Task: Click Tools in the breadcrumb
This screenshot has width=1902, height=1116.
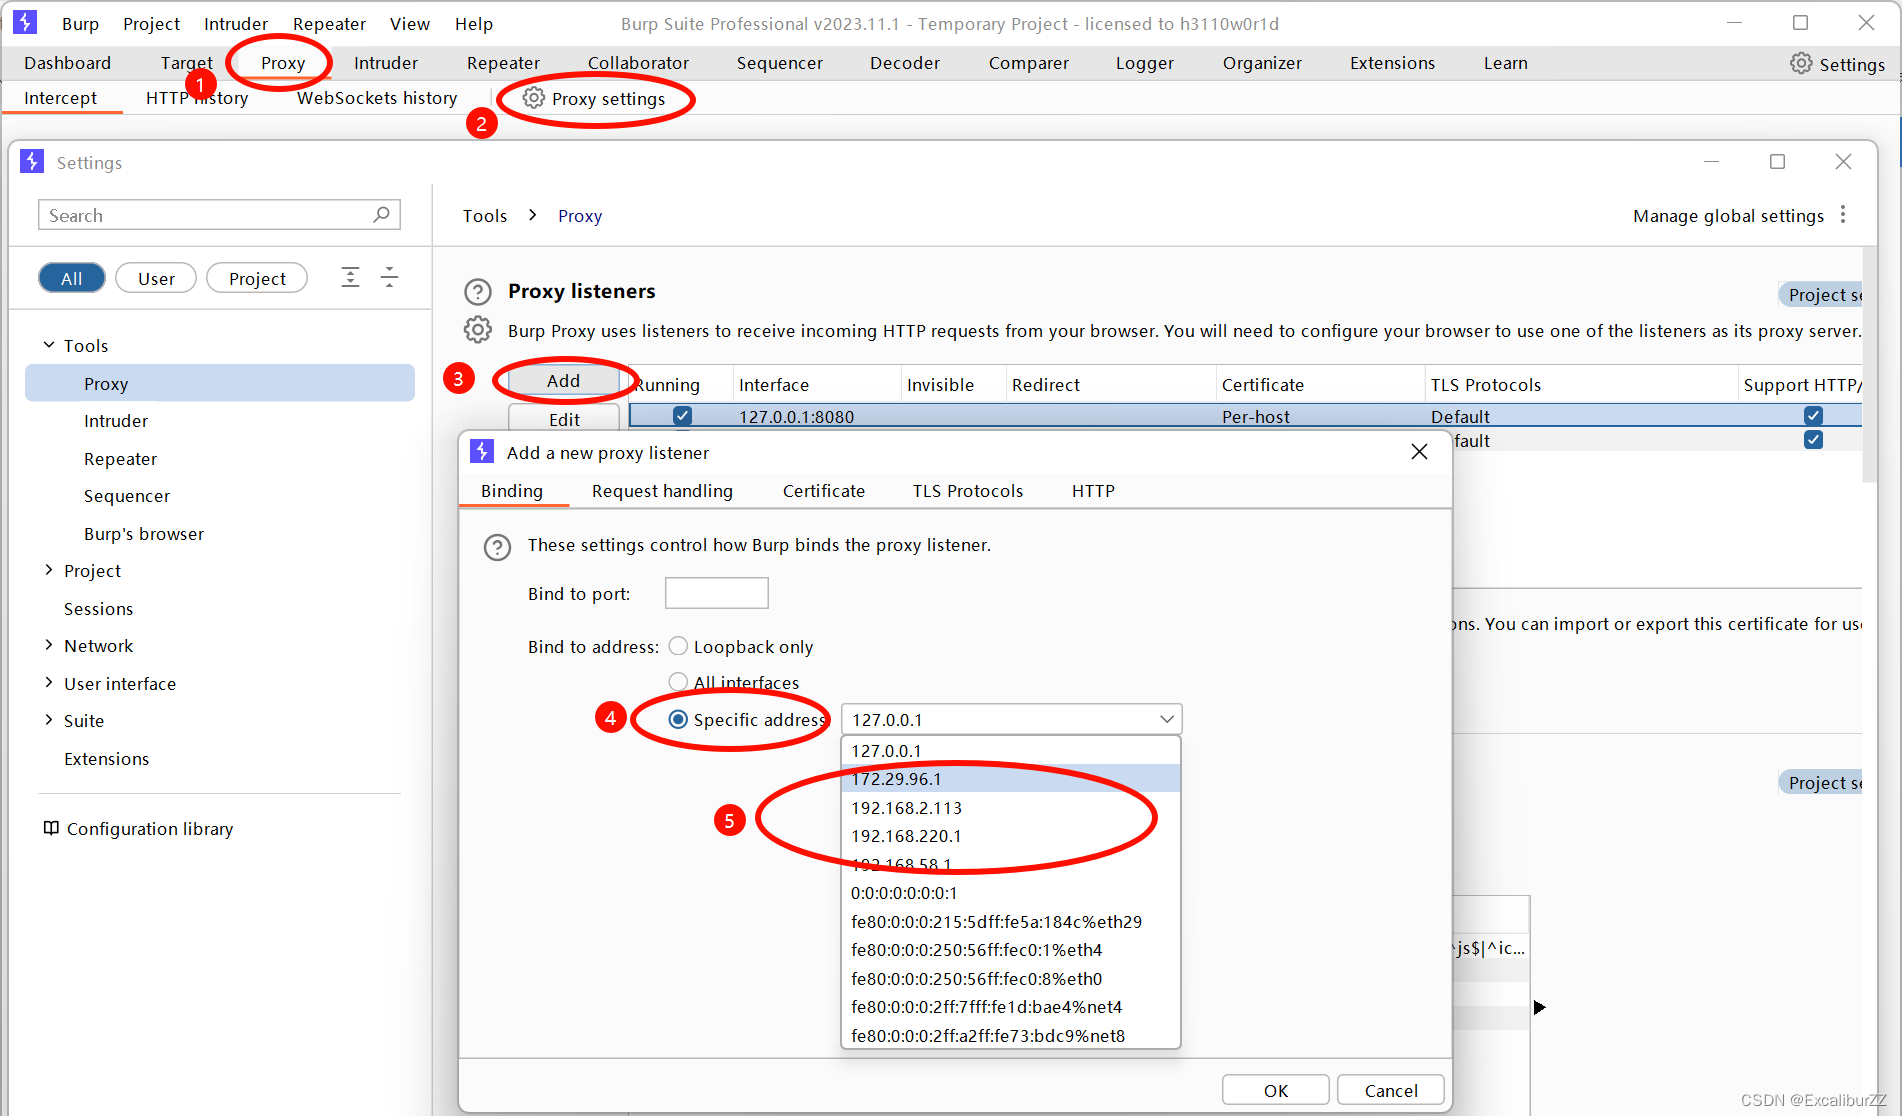Action: point(485,216)
